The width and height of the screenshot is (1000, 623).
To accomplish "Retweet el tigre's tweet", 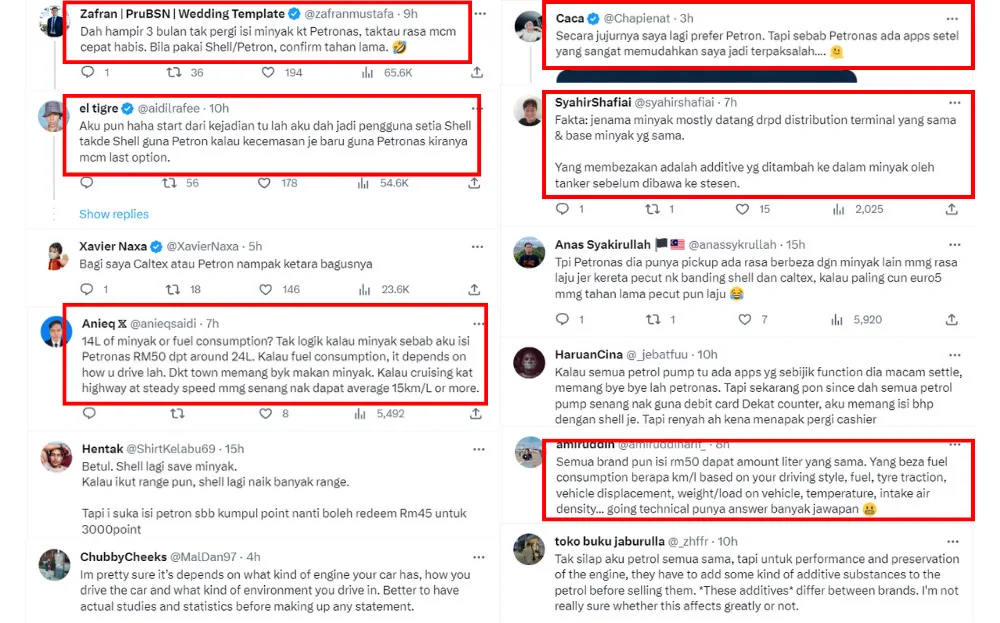I will click(172, 183).
